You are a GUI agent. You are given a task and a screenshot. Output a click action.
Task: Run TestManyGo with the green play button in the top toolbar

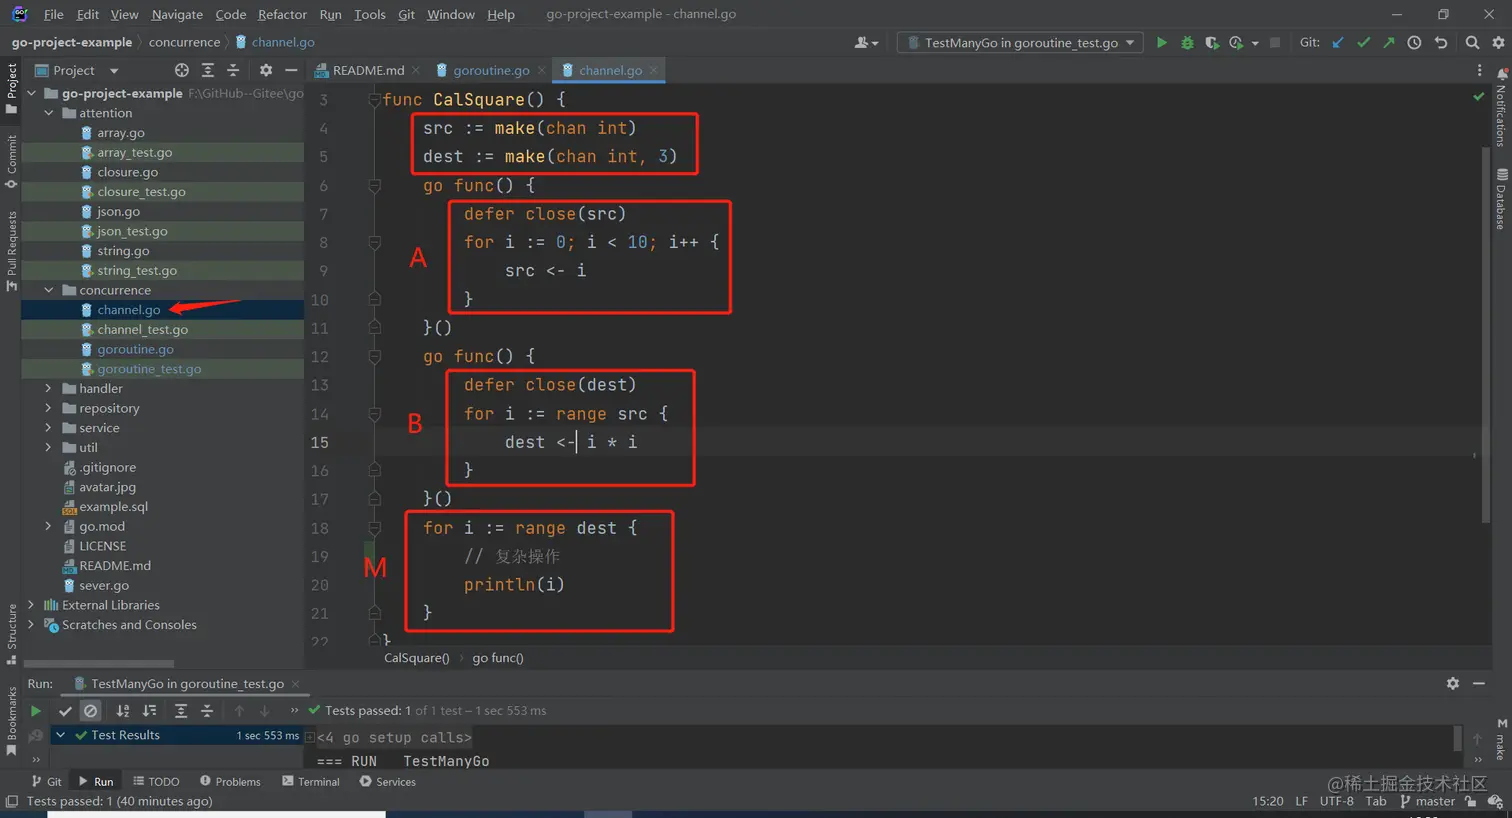[x=1161, y=43]
